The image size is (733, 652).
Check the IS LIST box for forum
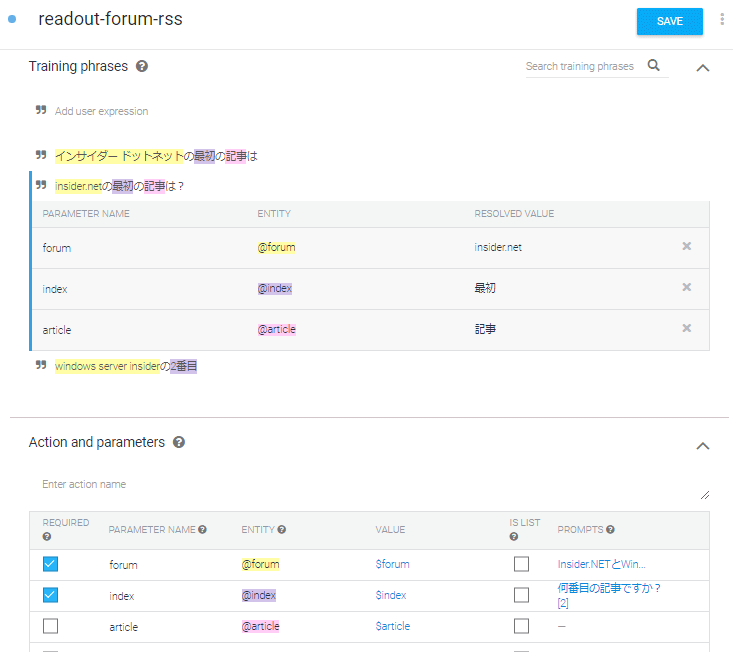click(x=521, y=564)
